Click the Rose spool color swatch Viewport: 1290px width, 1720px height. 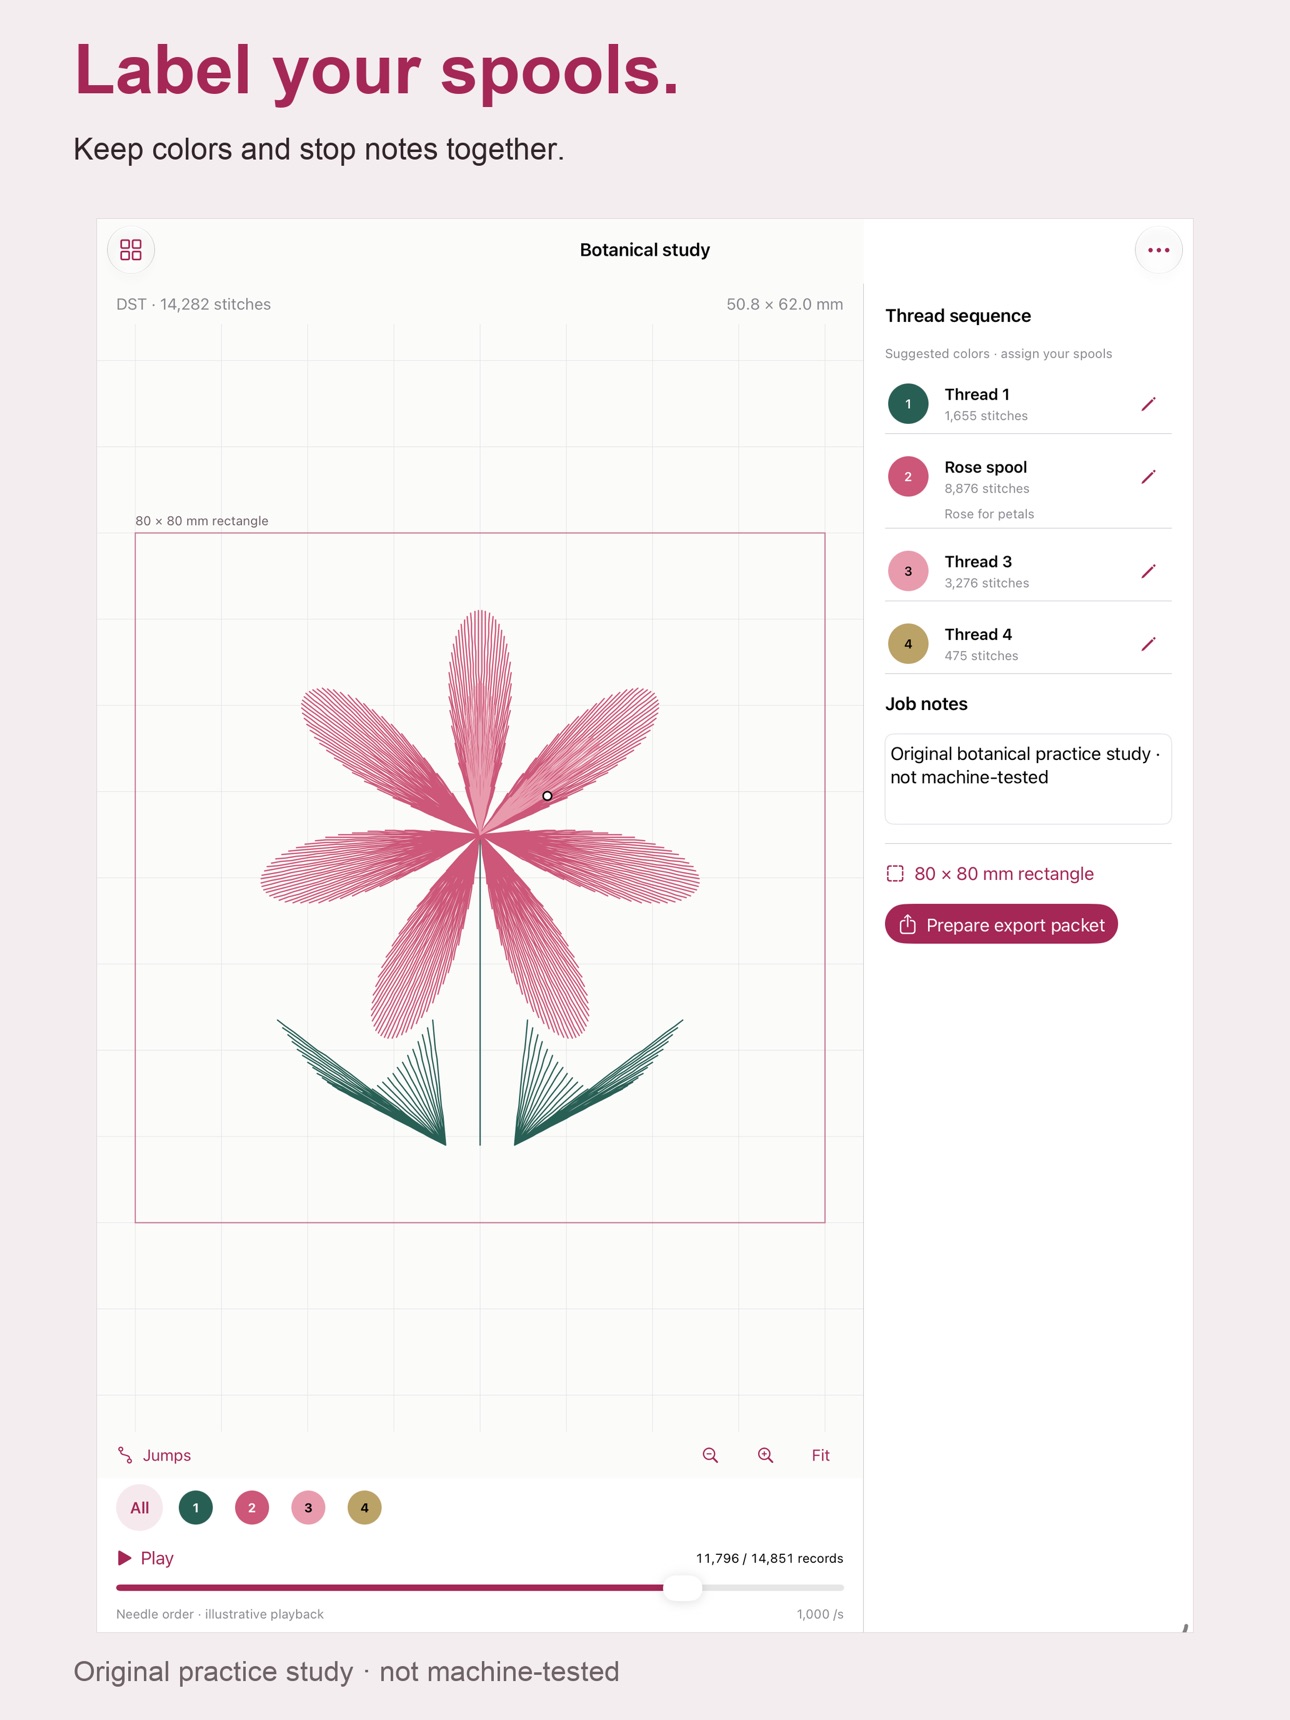[908, 477]
